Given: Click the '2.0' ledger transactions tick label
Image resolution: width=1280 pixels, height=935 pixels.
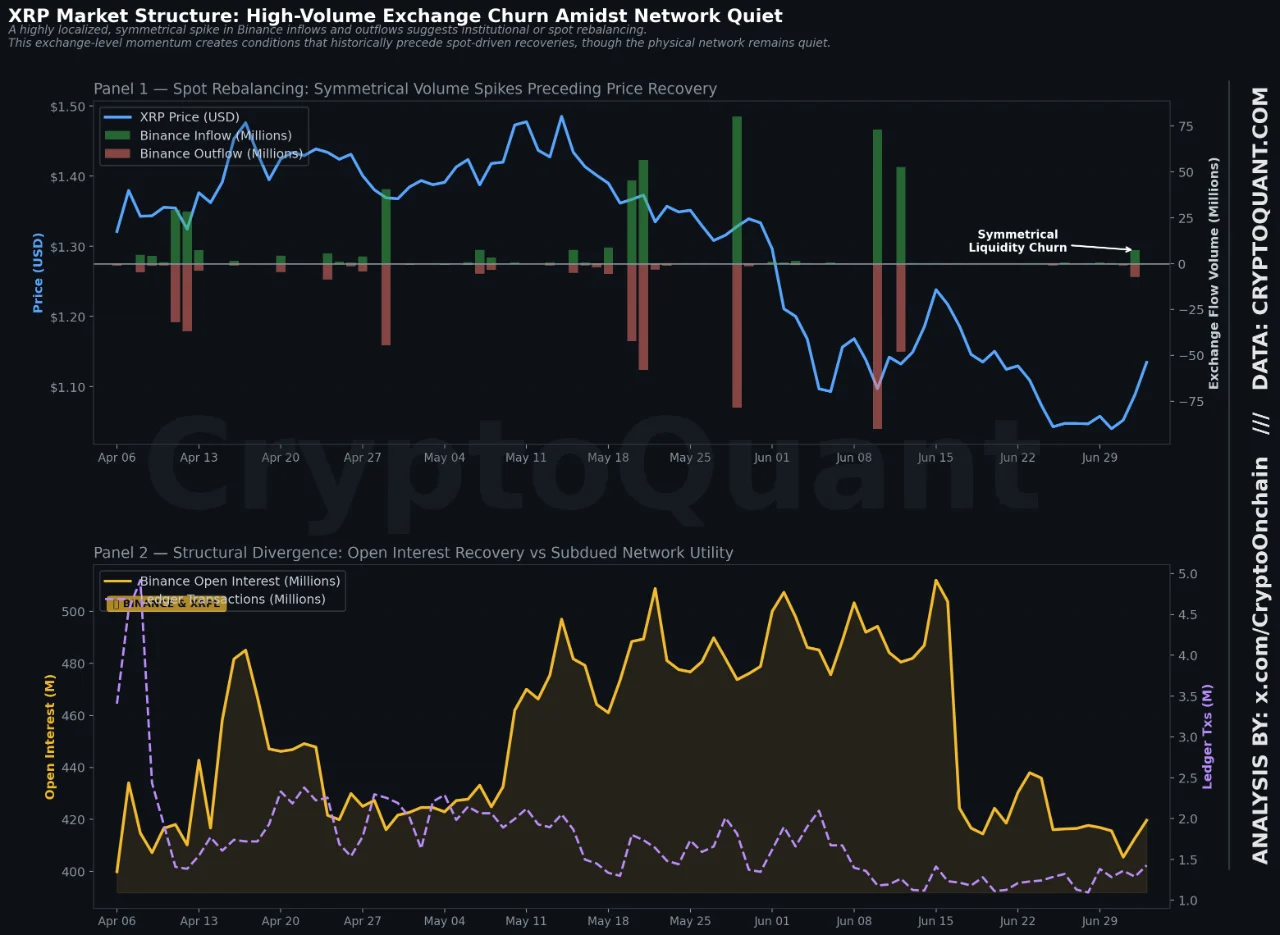Looking at the screenshot, I should point(1187,819).
